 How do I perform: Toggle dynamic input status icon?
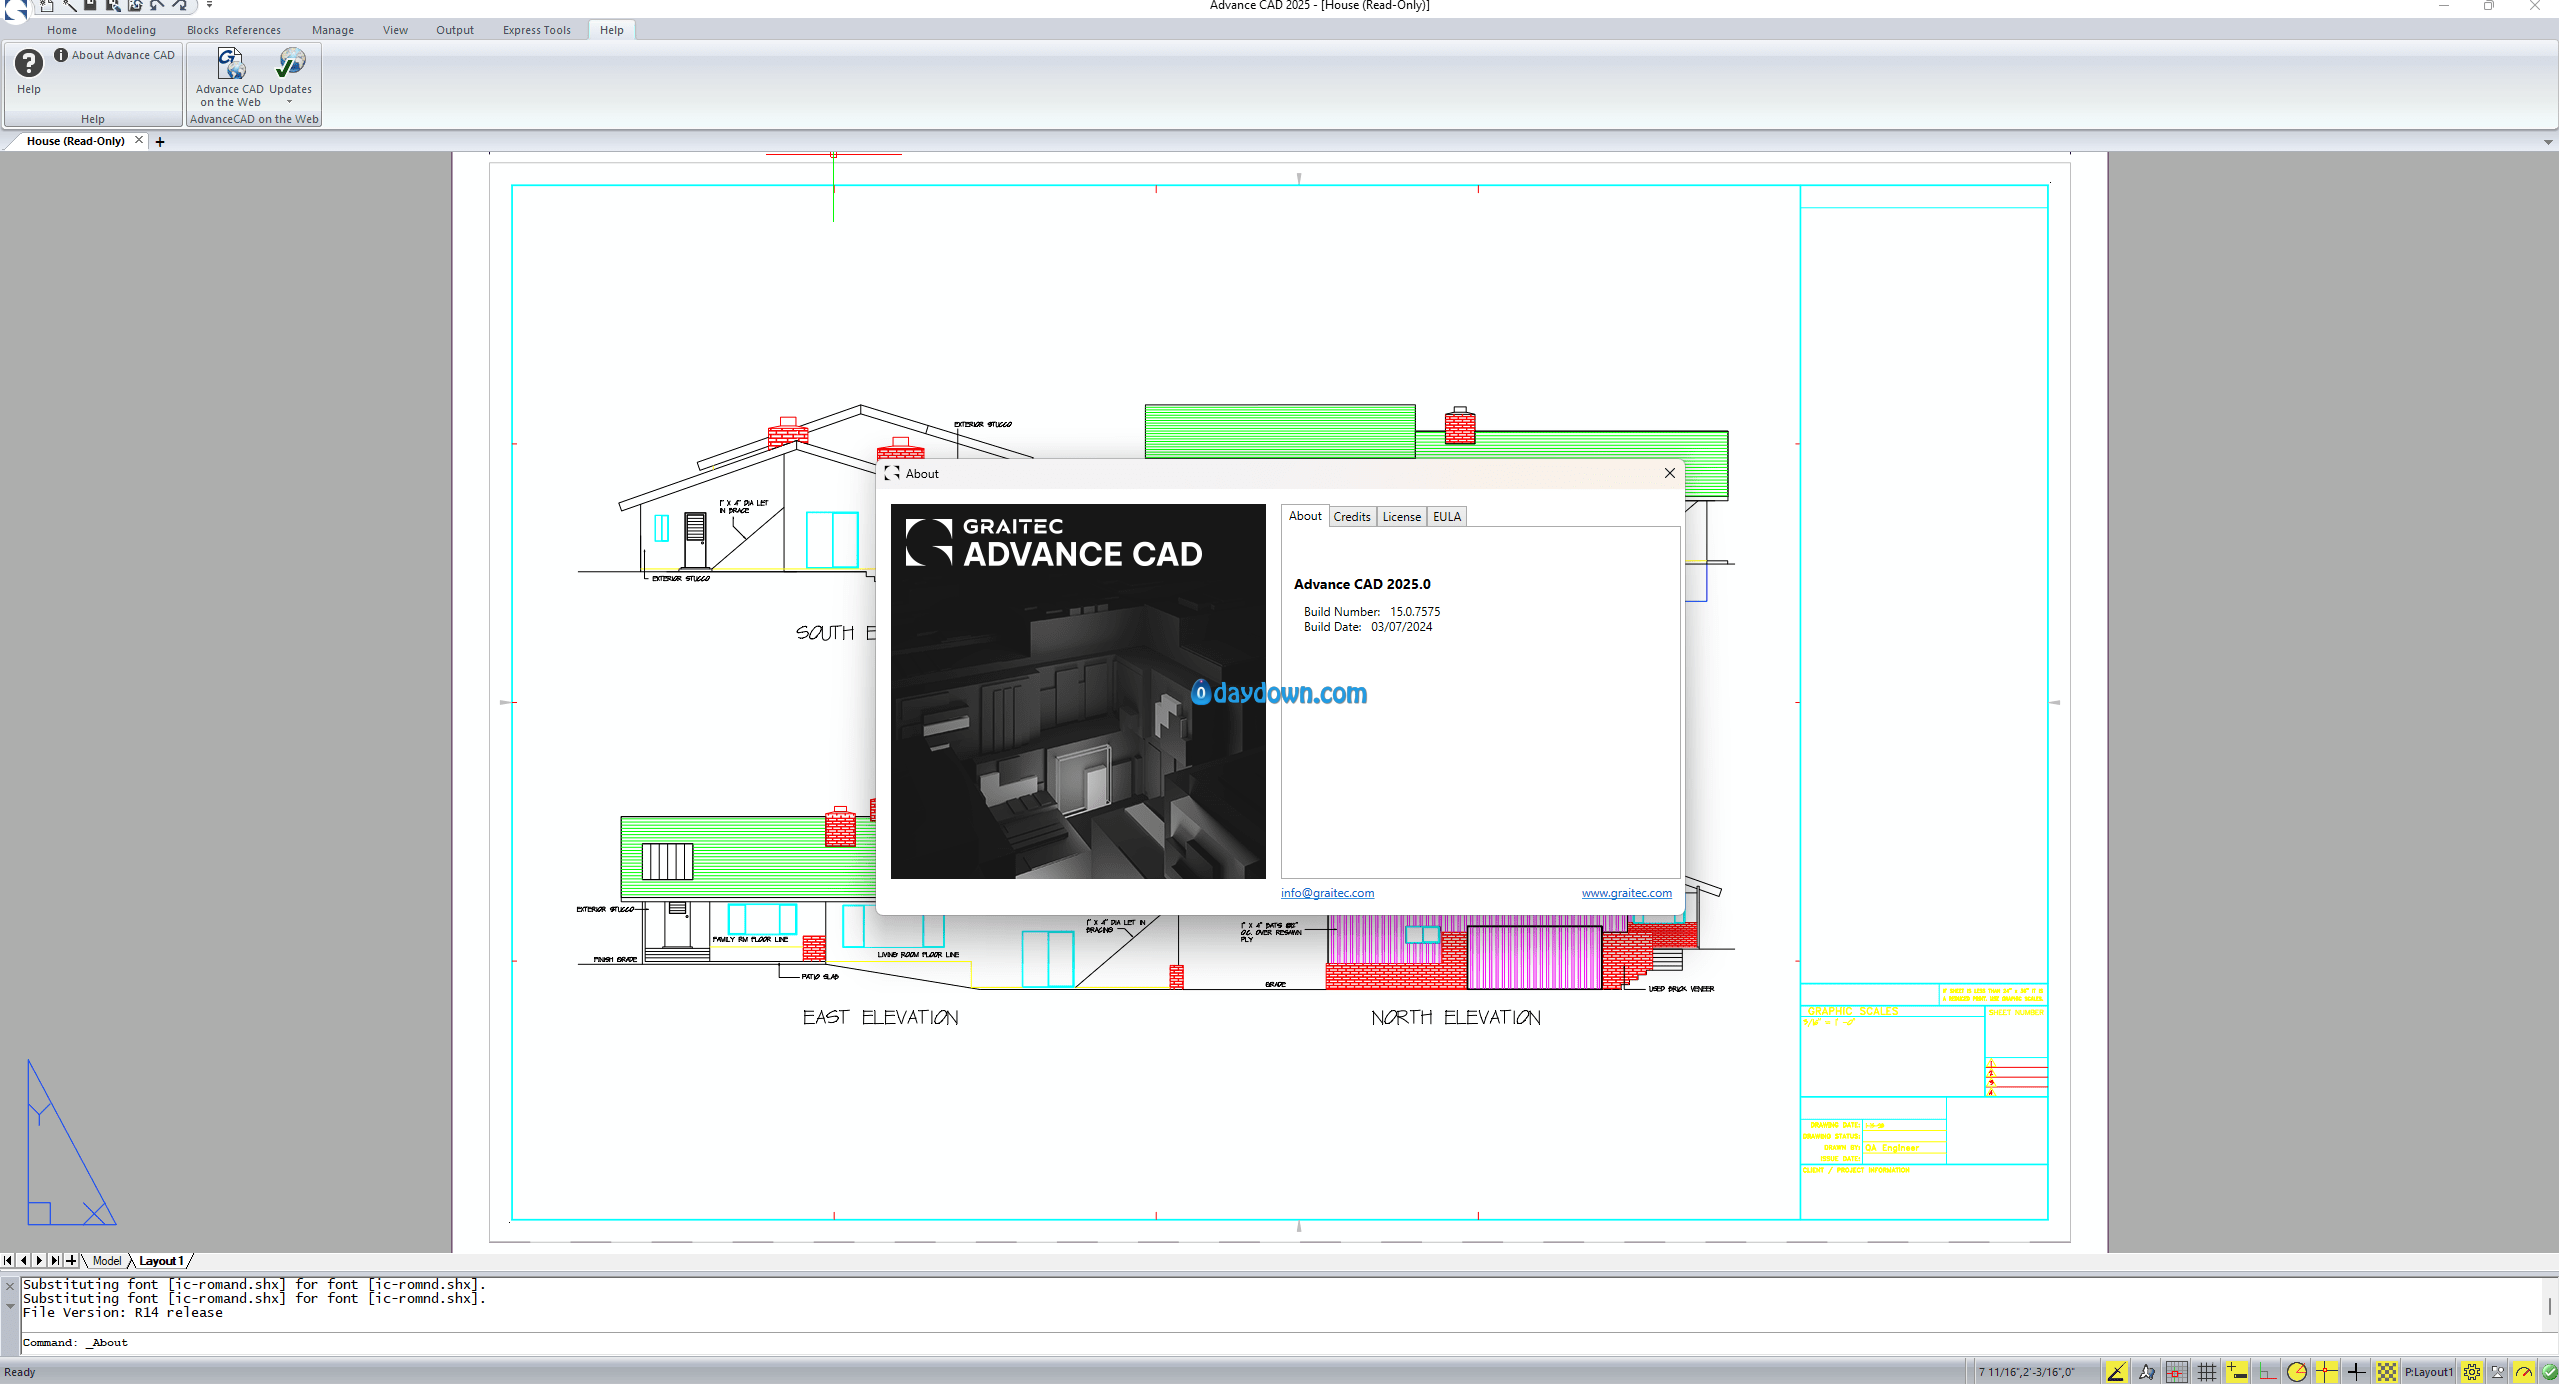point(2236,1372)
